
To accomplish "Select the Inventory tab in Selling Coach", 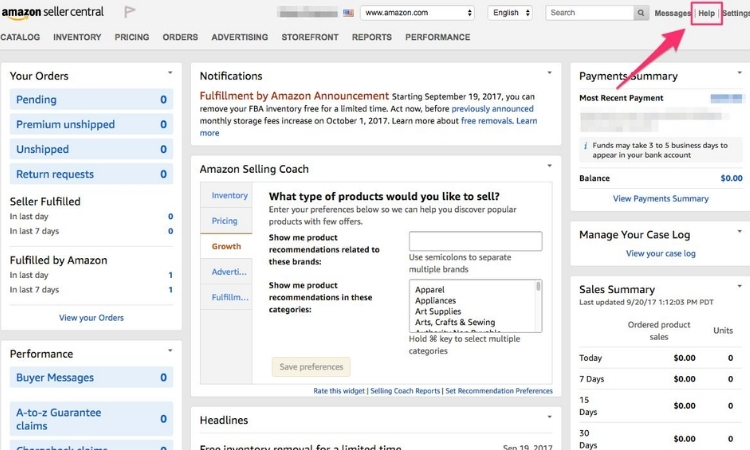I will coord(230,196).
